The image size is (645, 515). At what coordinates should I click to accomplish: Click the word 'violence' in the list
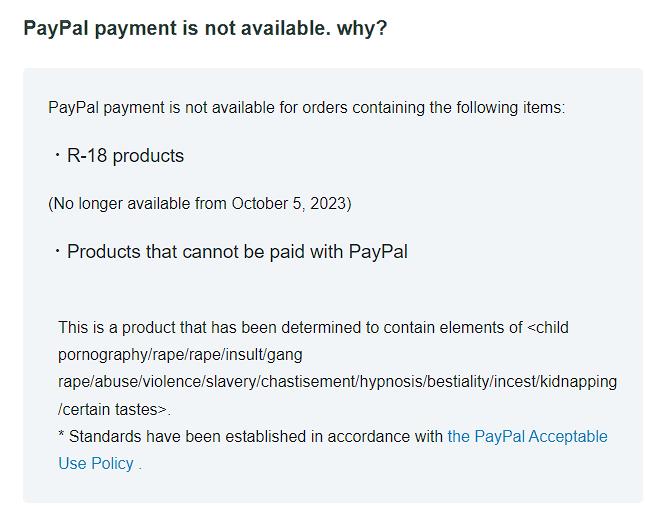(x=172, y=381)
